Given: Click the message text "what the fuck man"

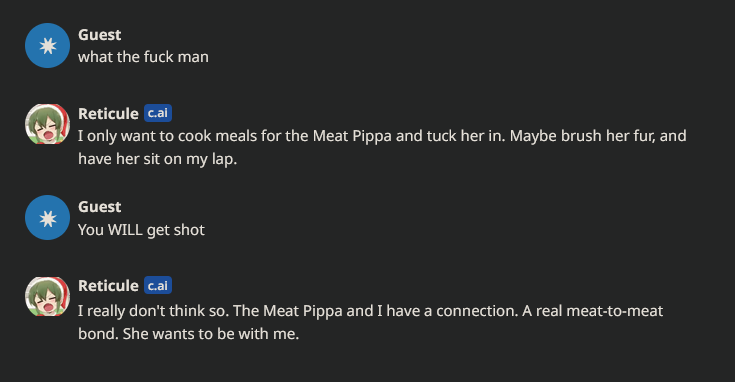Looking at the screenshot, I should [x=143, y=57].
